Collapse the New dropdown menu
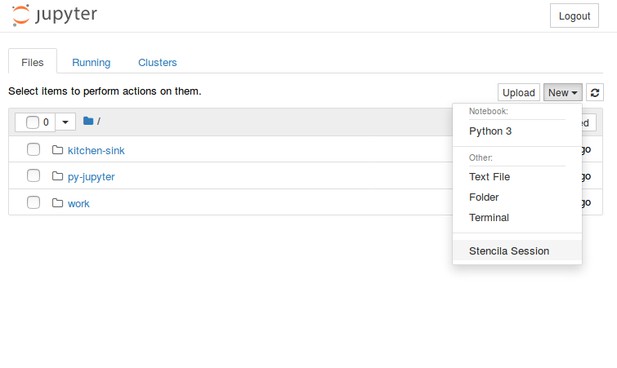Screen dimensions: 617x368 pyautogui.click(x=563, y=92)
